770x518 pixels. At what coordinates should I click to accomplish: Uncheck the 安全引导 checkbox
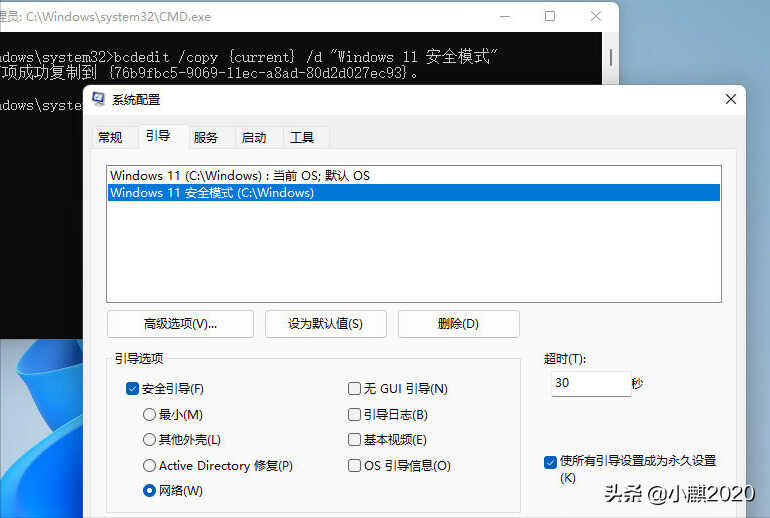pos(132,389)
